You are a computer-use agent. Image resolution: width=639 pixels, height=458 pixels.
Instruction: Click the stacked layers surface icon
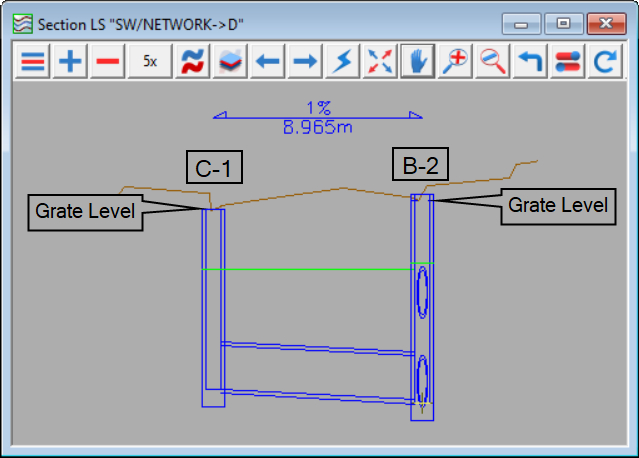[x=230, y=61]
